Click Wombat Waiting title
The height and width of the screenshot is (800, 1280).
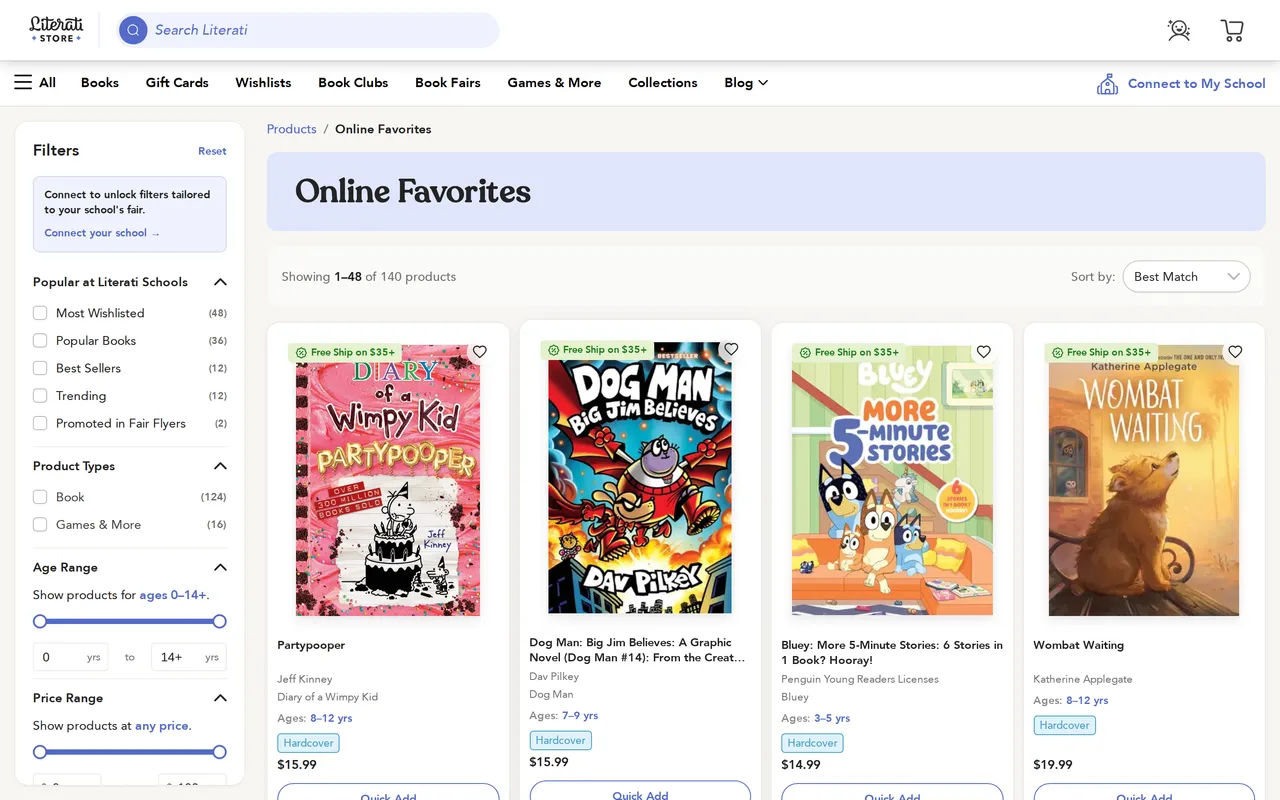[x=1079, y=645]
